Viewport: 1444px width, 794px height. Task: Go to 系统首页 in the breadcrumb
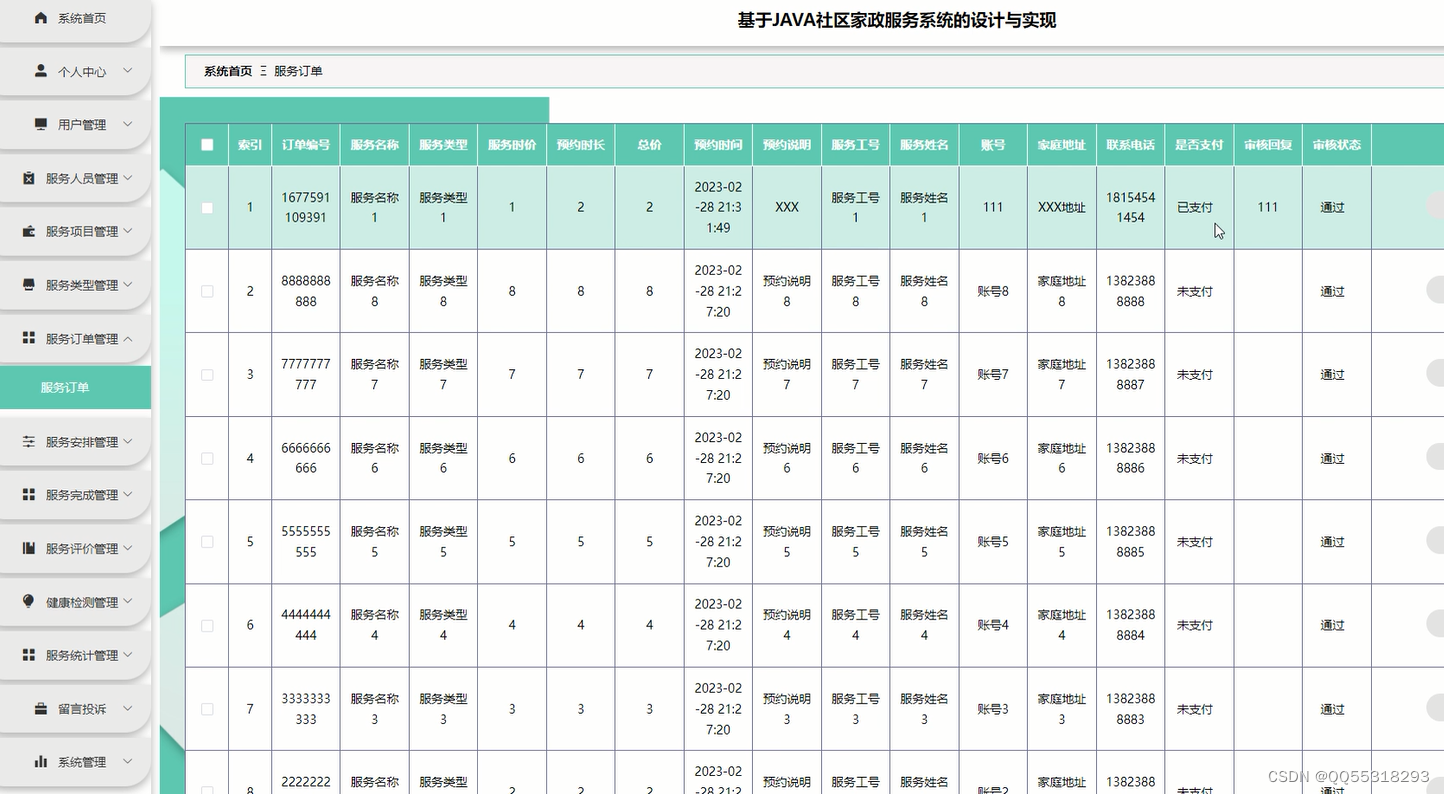coord(228,71)
